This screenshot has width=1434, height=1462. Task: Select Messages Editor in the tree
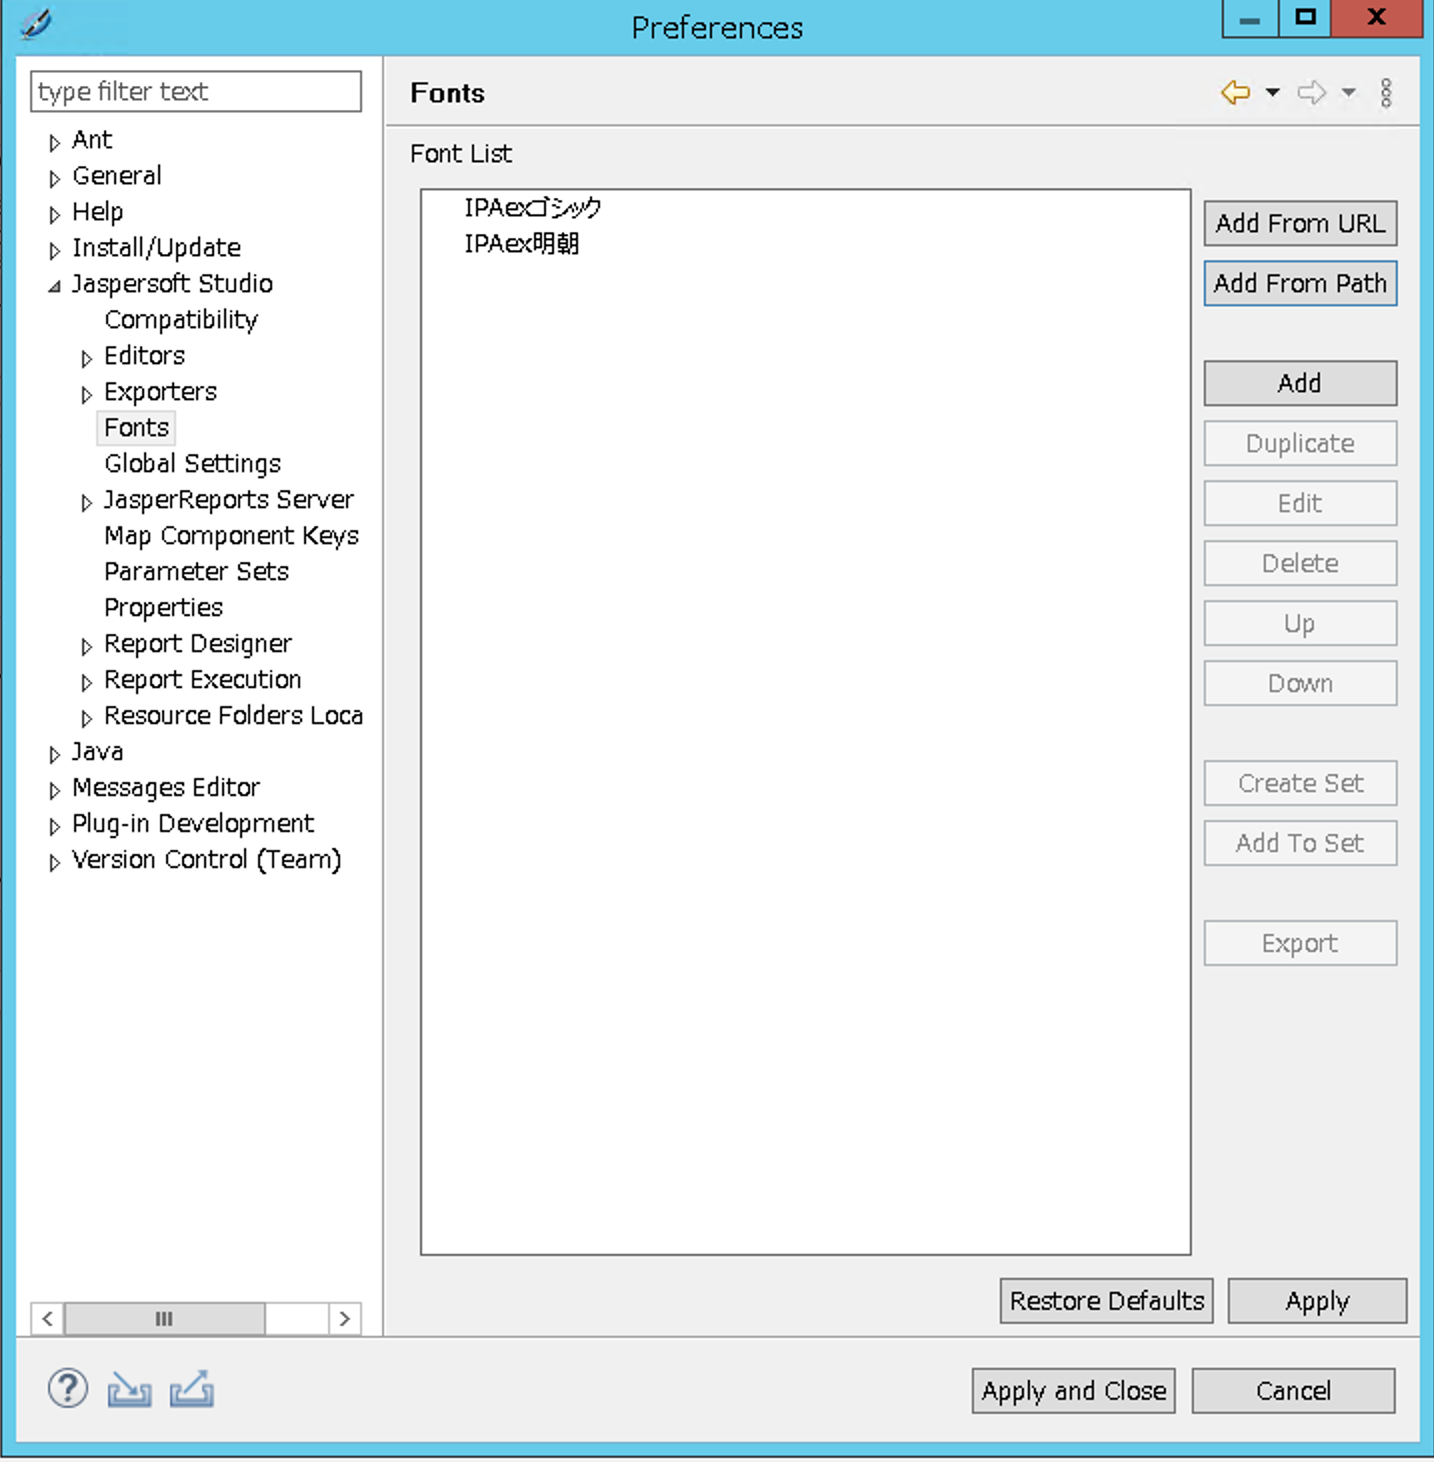[x=166, y=788]
